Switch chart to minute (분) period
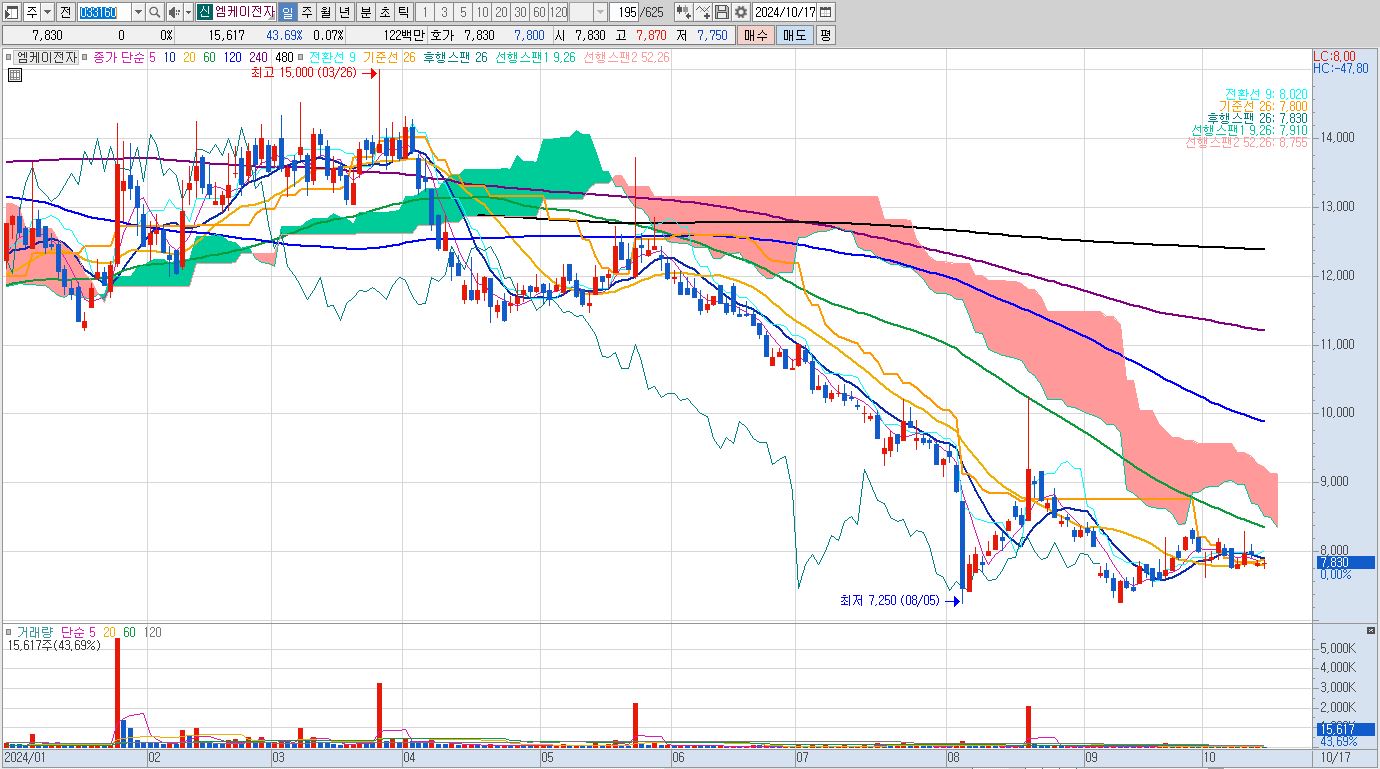Viewport: 1380px width, 769px height. [365, 12]
